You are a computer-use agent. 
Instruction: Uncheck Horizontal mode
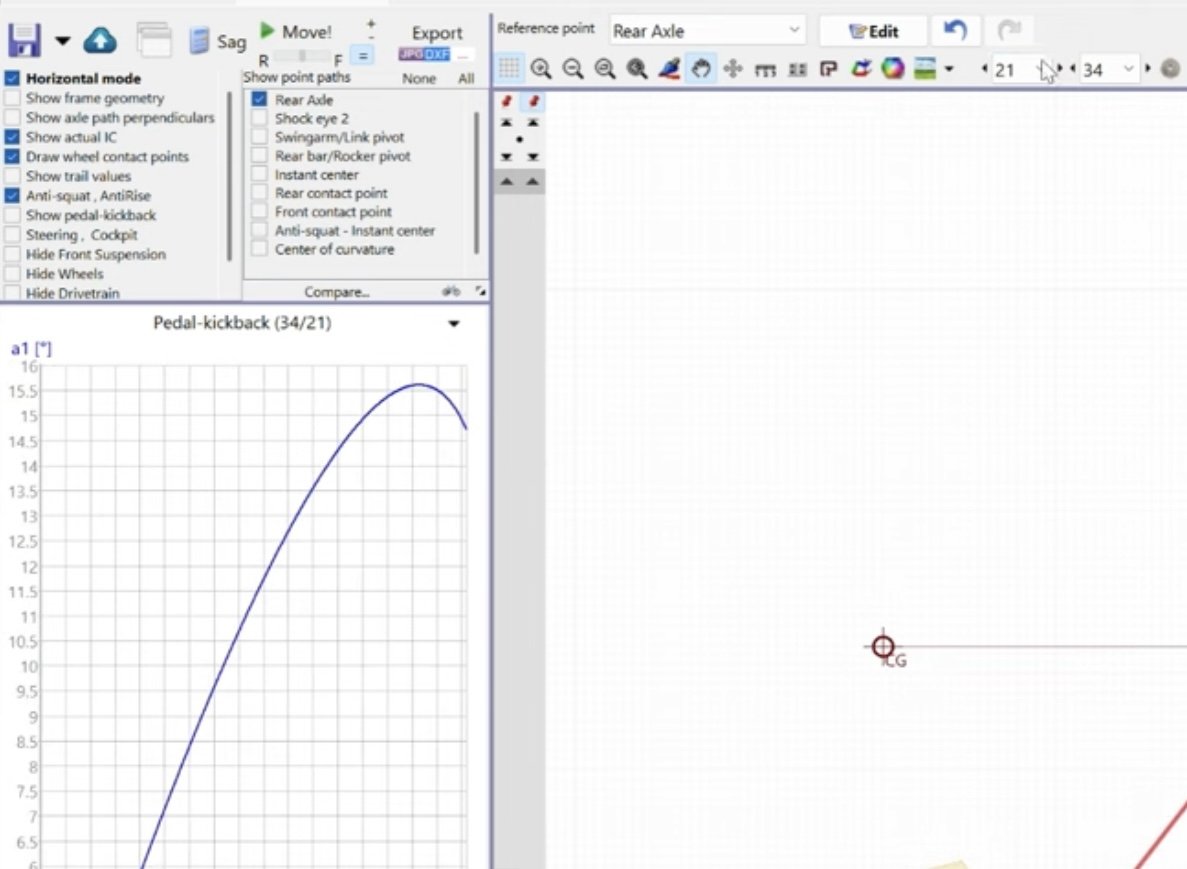[x=12, y=78]
